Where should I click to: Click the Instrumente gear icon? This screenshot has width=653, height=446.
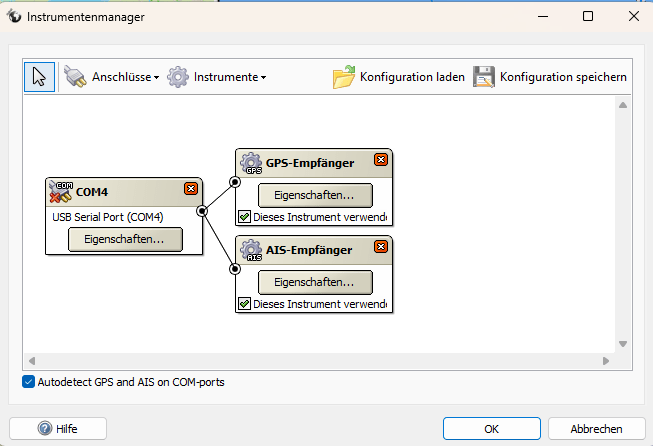[x=178, y=77]
